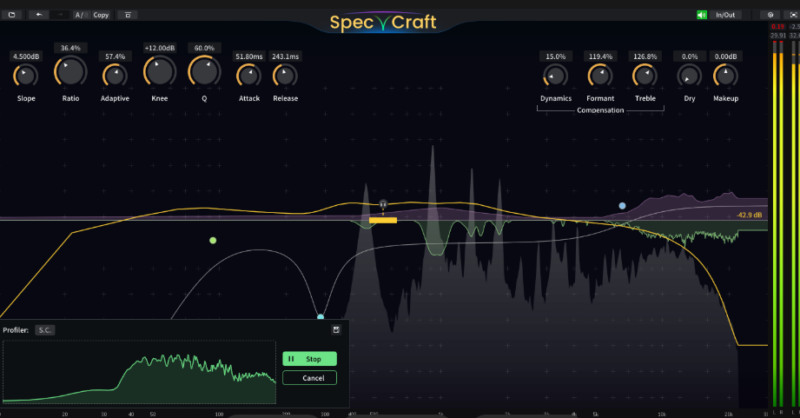Click the Compensation group label
800x418 pixels.
click(x=601, y=110)
